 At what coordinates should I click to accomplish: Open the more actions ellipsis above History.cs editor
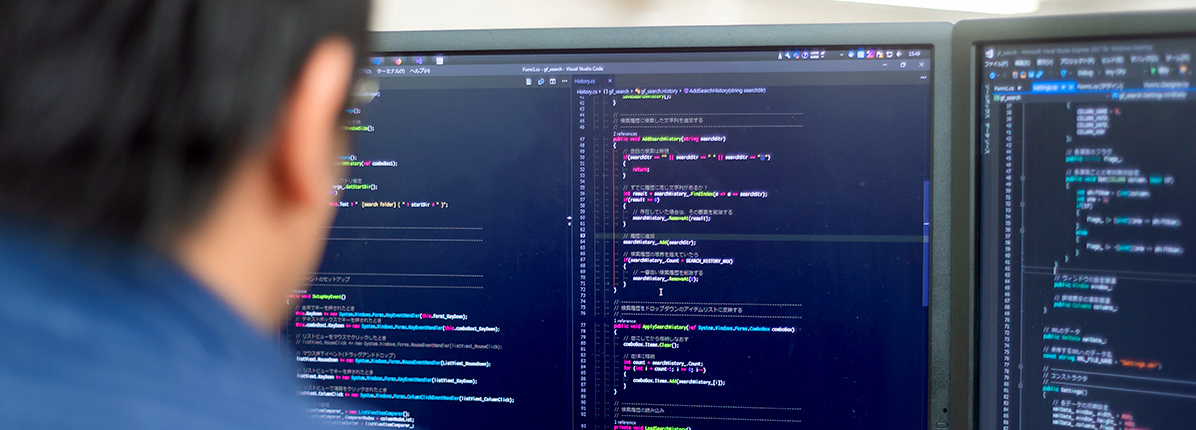pos(923,78)
